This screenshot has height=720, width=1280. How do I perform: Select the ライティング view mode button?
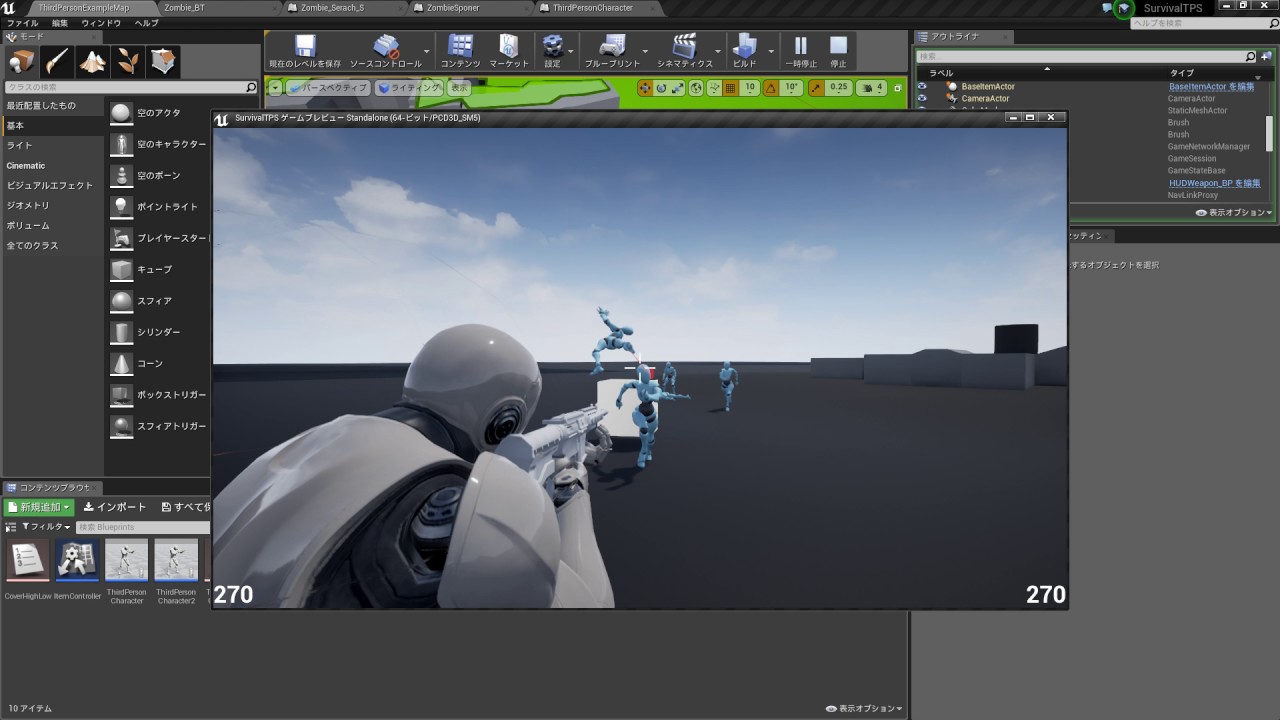click(x=409, y=88)
